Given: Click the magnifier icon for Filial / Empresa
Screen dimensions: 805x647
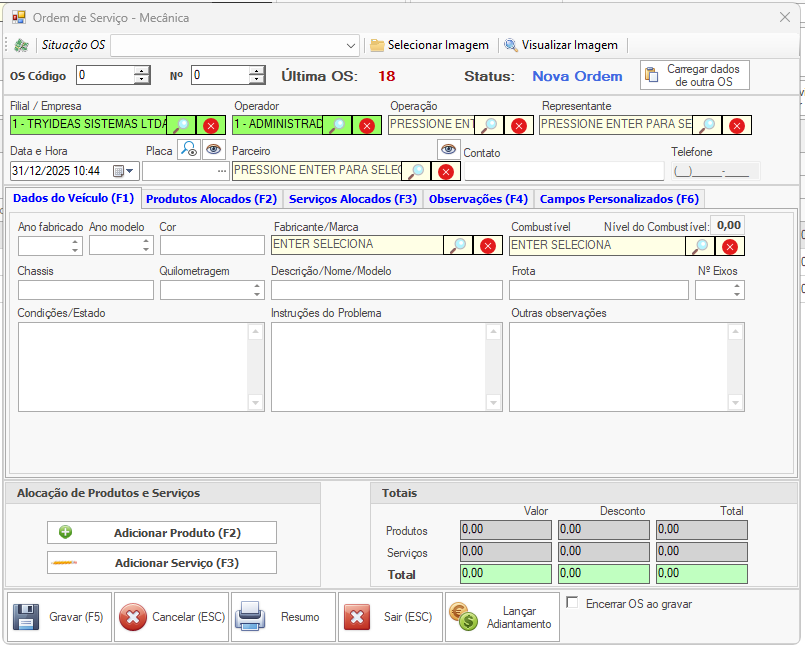Looking at the screenshot, I should point(181,125).
